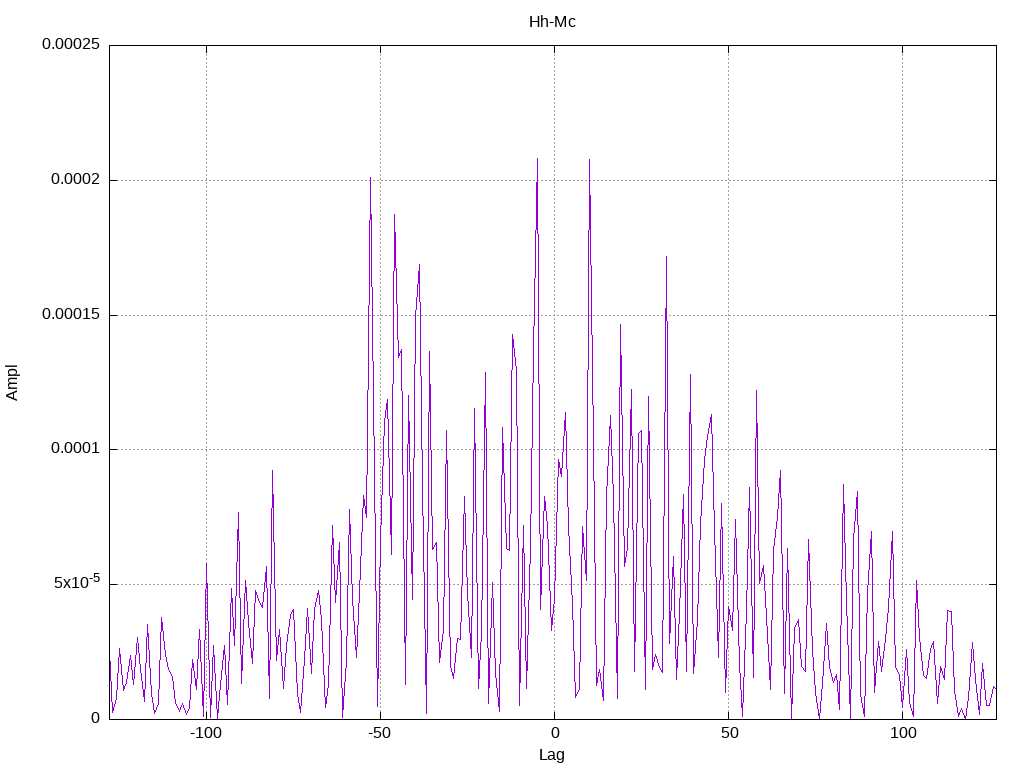Click the peak near lag 58
The height and width of the screenshot is (768, 1024).
[x=756, y=391]
